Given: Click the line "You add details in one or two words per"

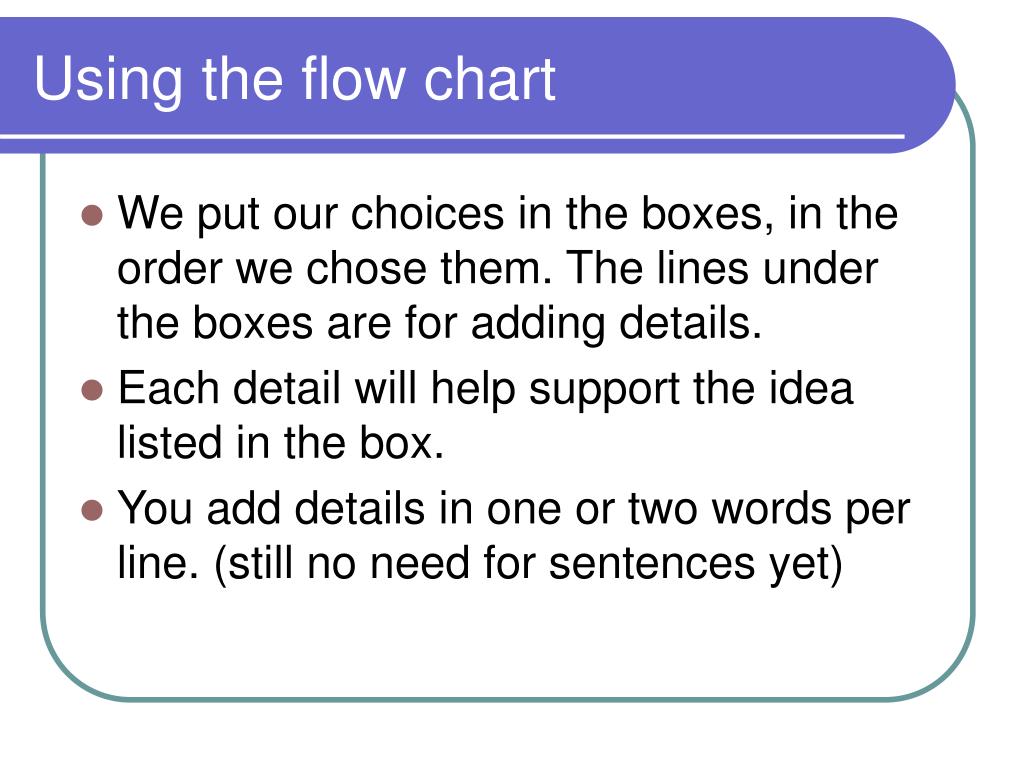Looking at the screenshot, I should pyautogui.click(x=513, y=508).
